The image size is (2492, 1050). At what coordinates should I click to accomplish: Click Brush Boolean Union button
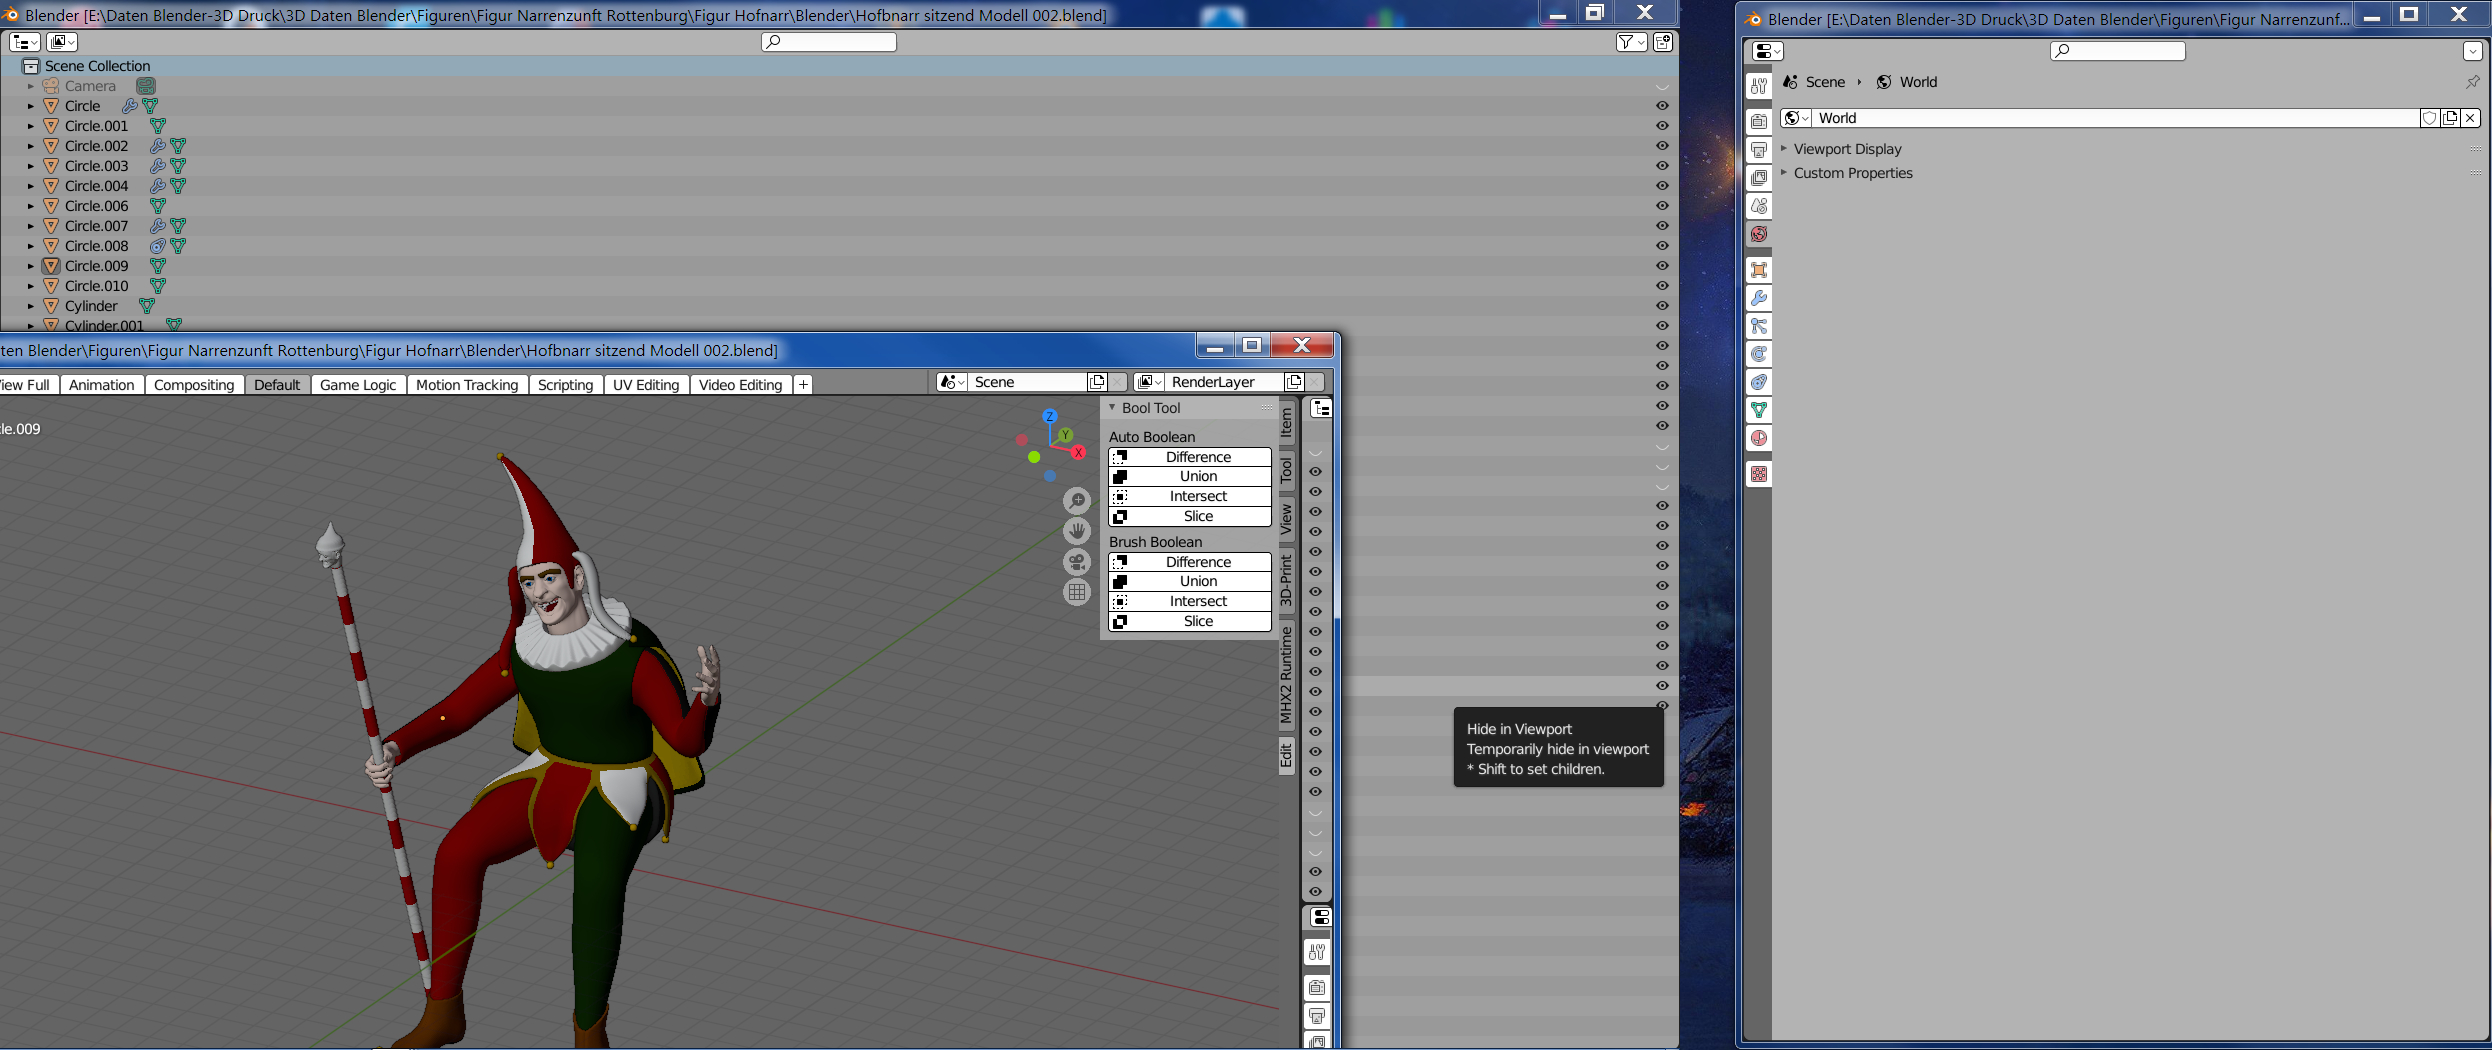pos(1189,581)
